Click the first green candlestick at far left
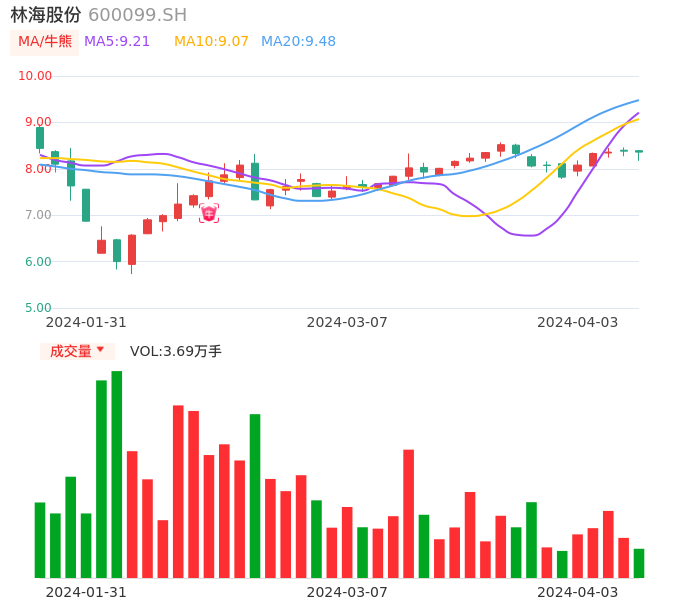The width and height of the screenshot is (686, 606). 40,138
